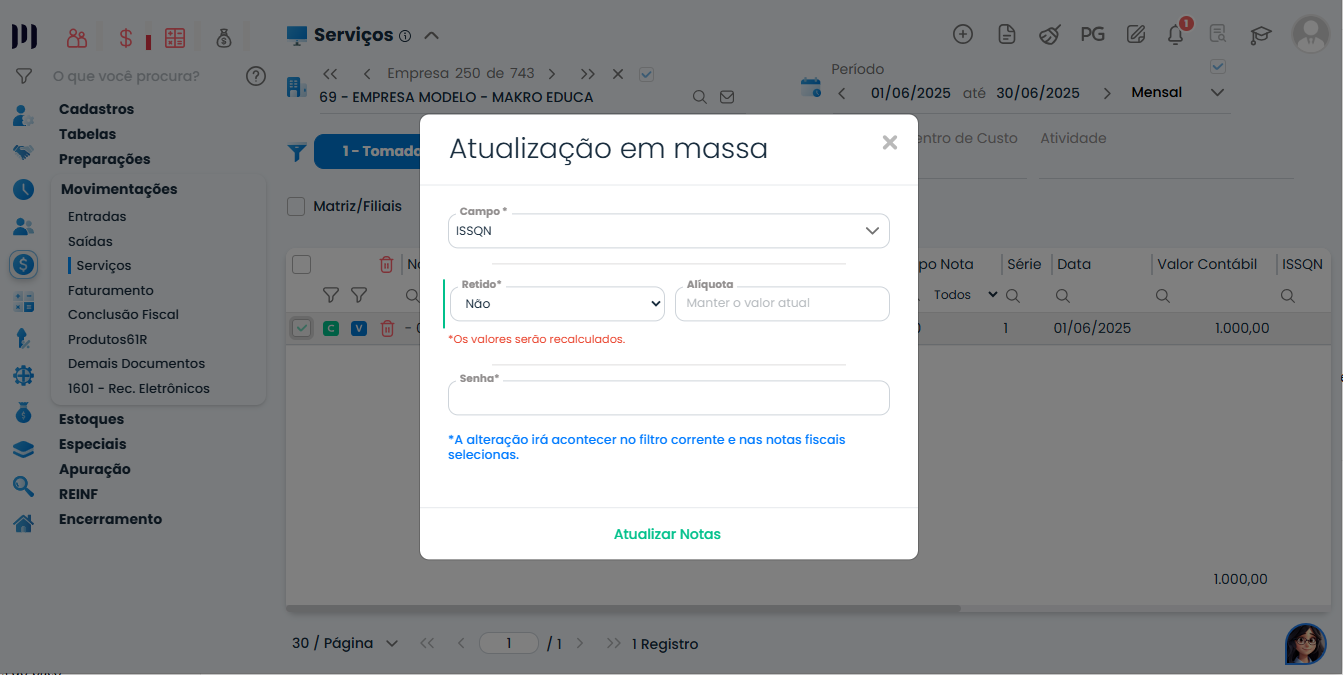Click the start date 01/06/2025
1343x675 pixels.
click(910, 93)
